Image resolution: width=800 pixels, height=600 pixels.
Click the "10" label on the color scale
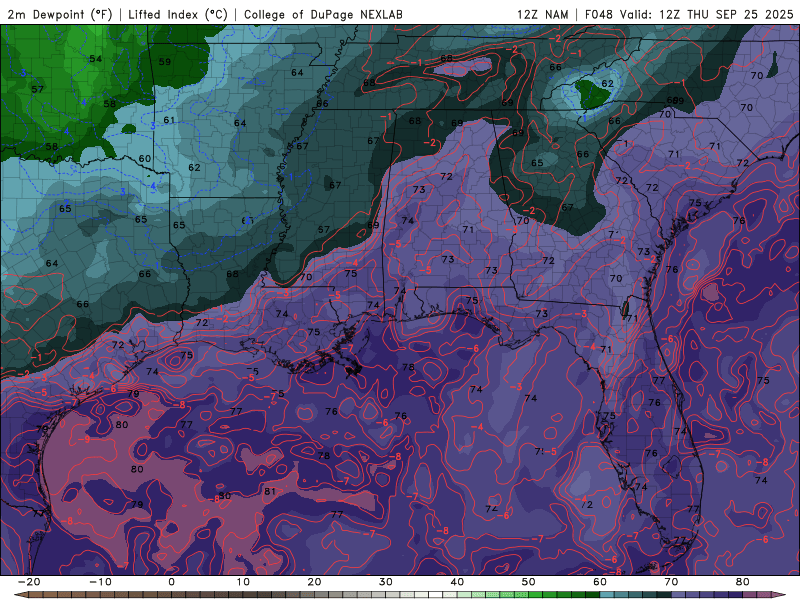pyautogui.click(x=243, y=582)
